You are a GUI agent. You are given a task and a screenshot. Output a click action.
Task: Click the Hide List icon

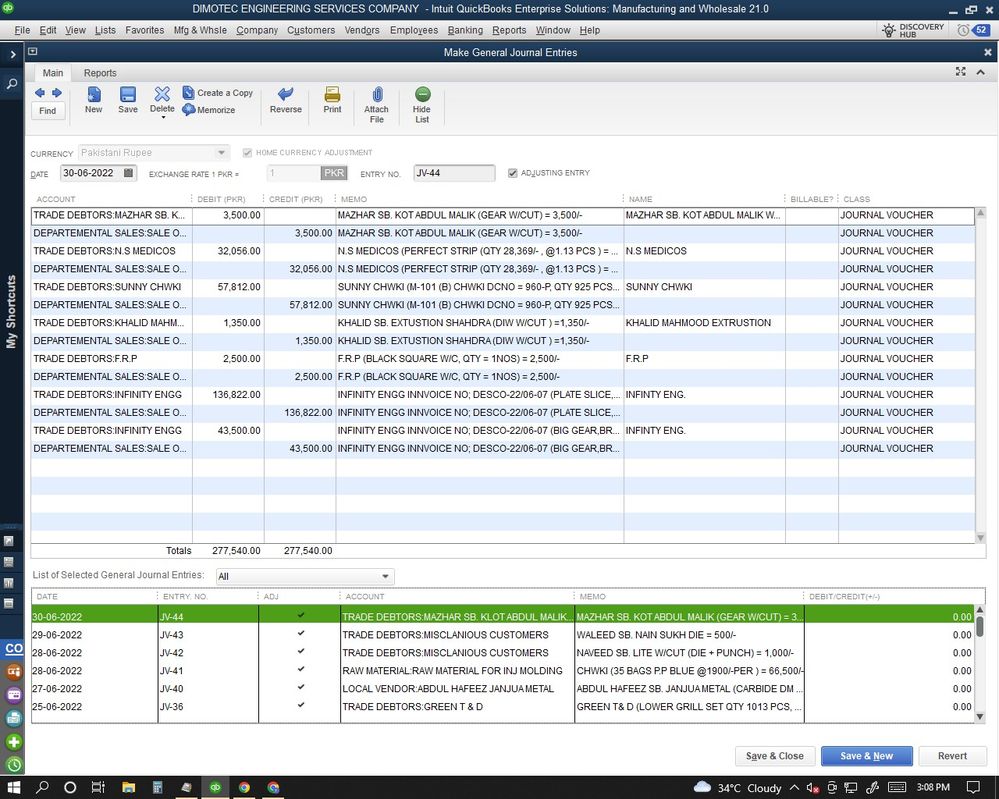click(422, 96)
